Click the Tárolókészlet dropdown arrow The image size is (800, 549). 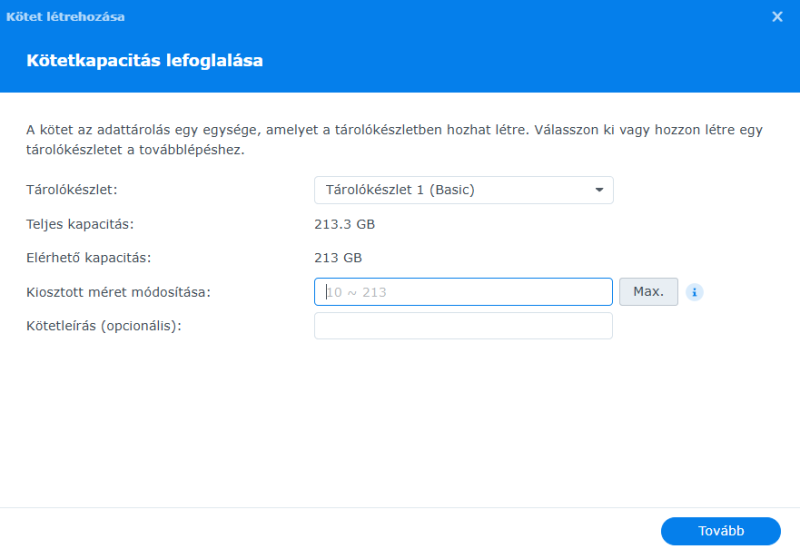coord(599,190)
